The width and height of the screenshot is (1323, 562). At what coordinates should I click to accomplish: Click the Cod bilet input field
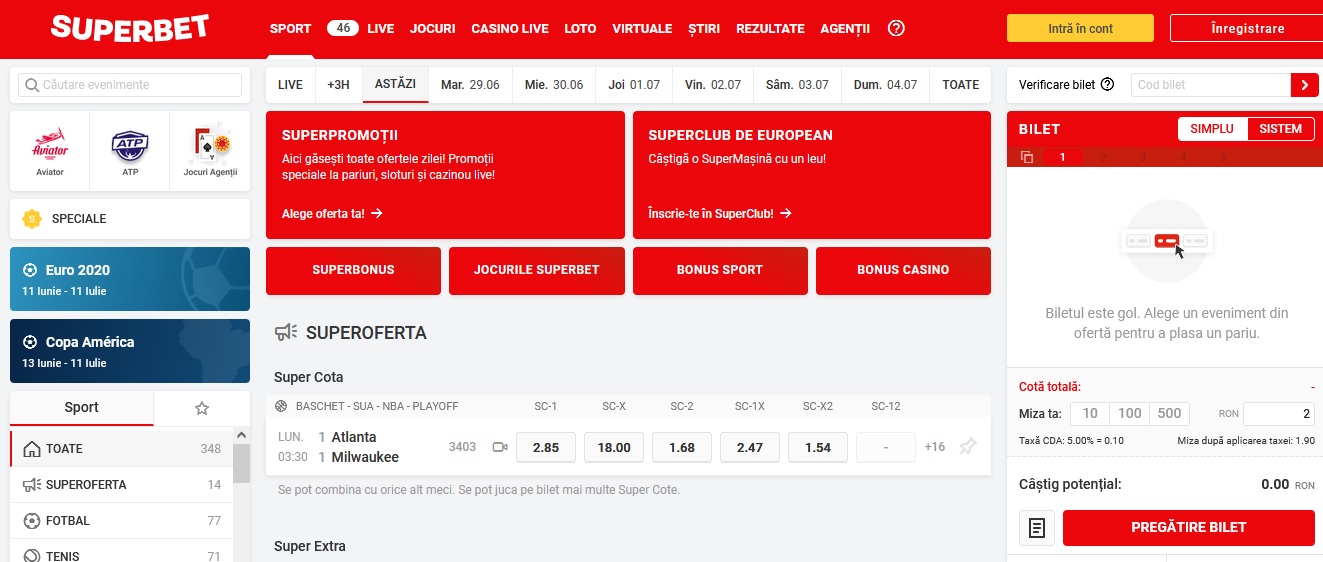(1211, 85)
